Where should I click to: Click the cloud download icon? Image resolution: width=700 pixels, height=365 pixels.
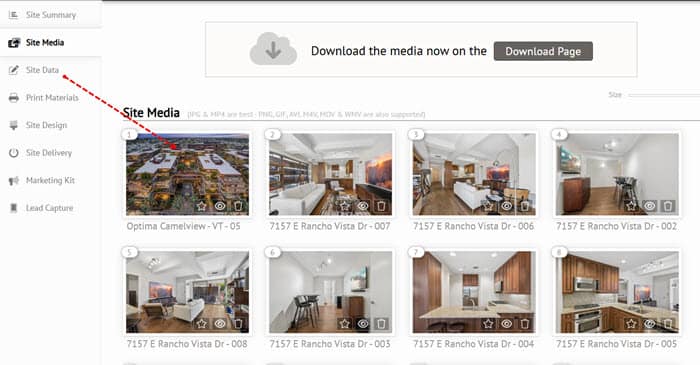[273, 49]
